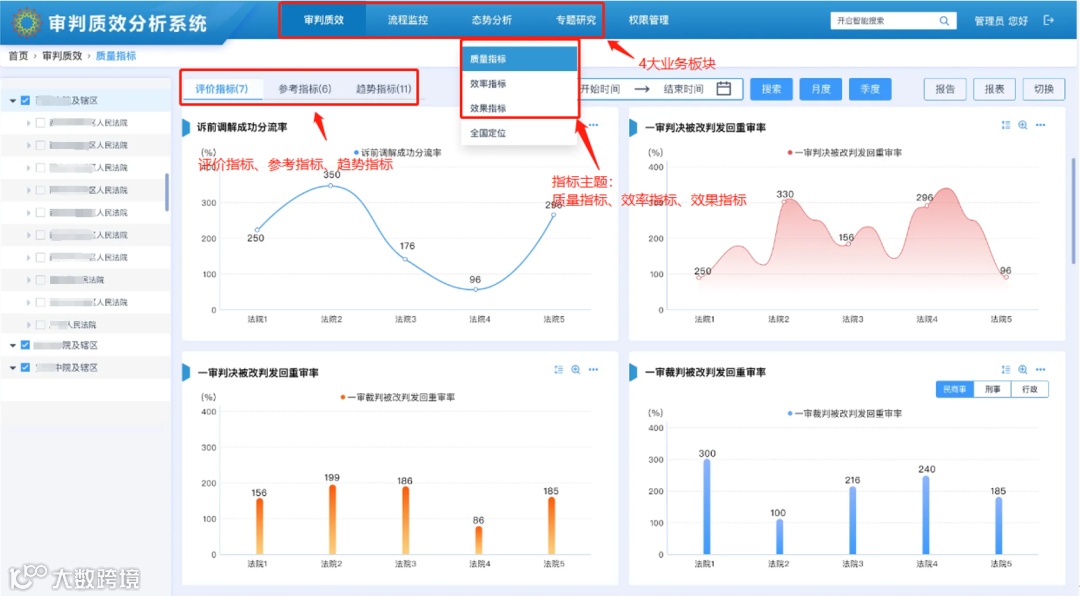
Task: Go to 首页 in the breadcrumb
Action: 18,56
